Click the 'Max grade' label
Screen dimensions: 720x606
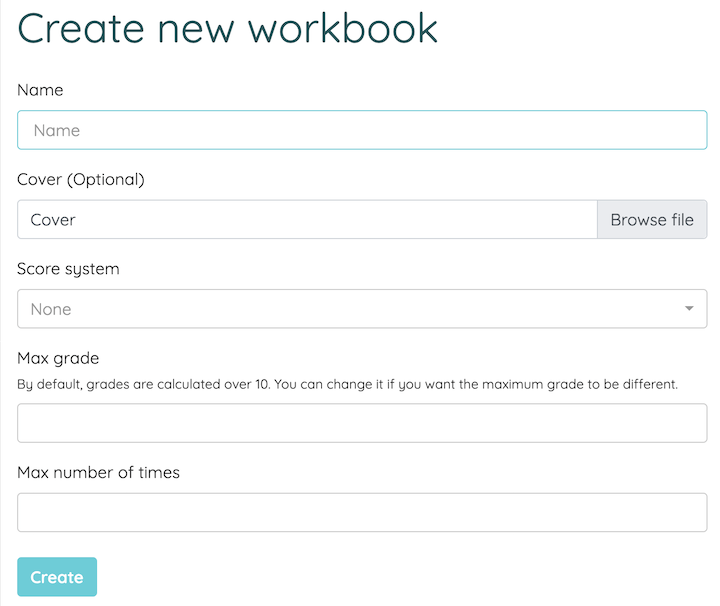[58, 358]
